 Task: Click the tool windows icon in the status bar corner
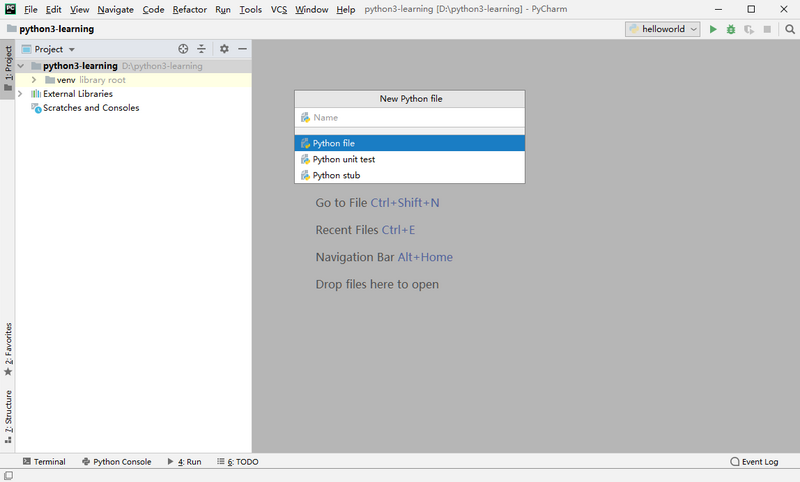[8, 475]
